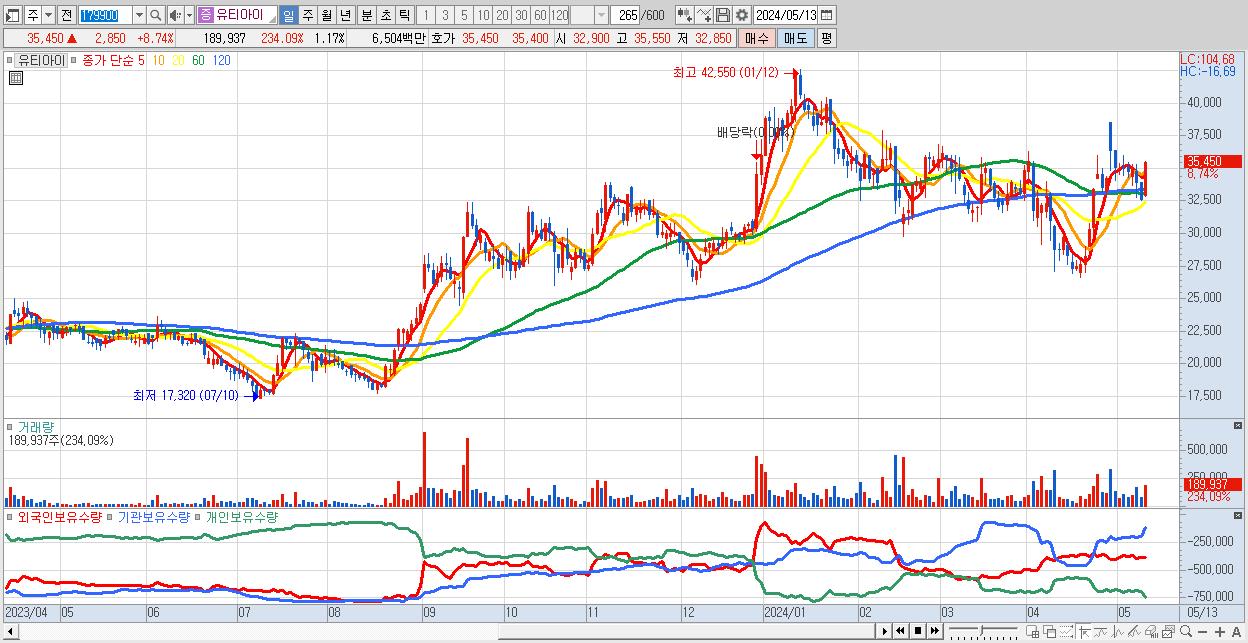
Task: Click the chart settings window icon
Action: 1168,632
